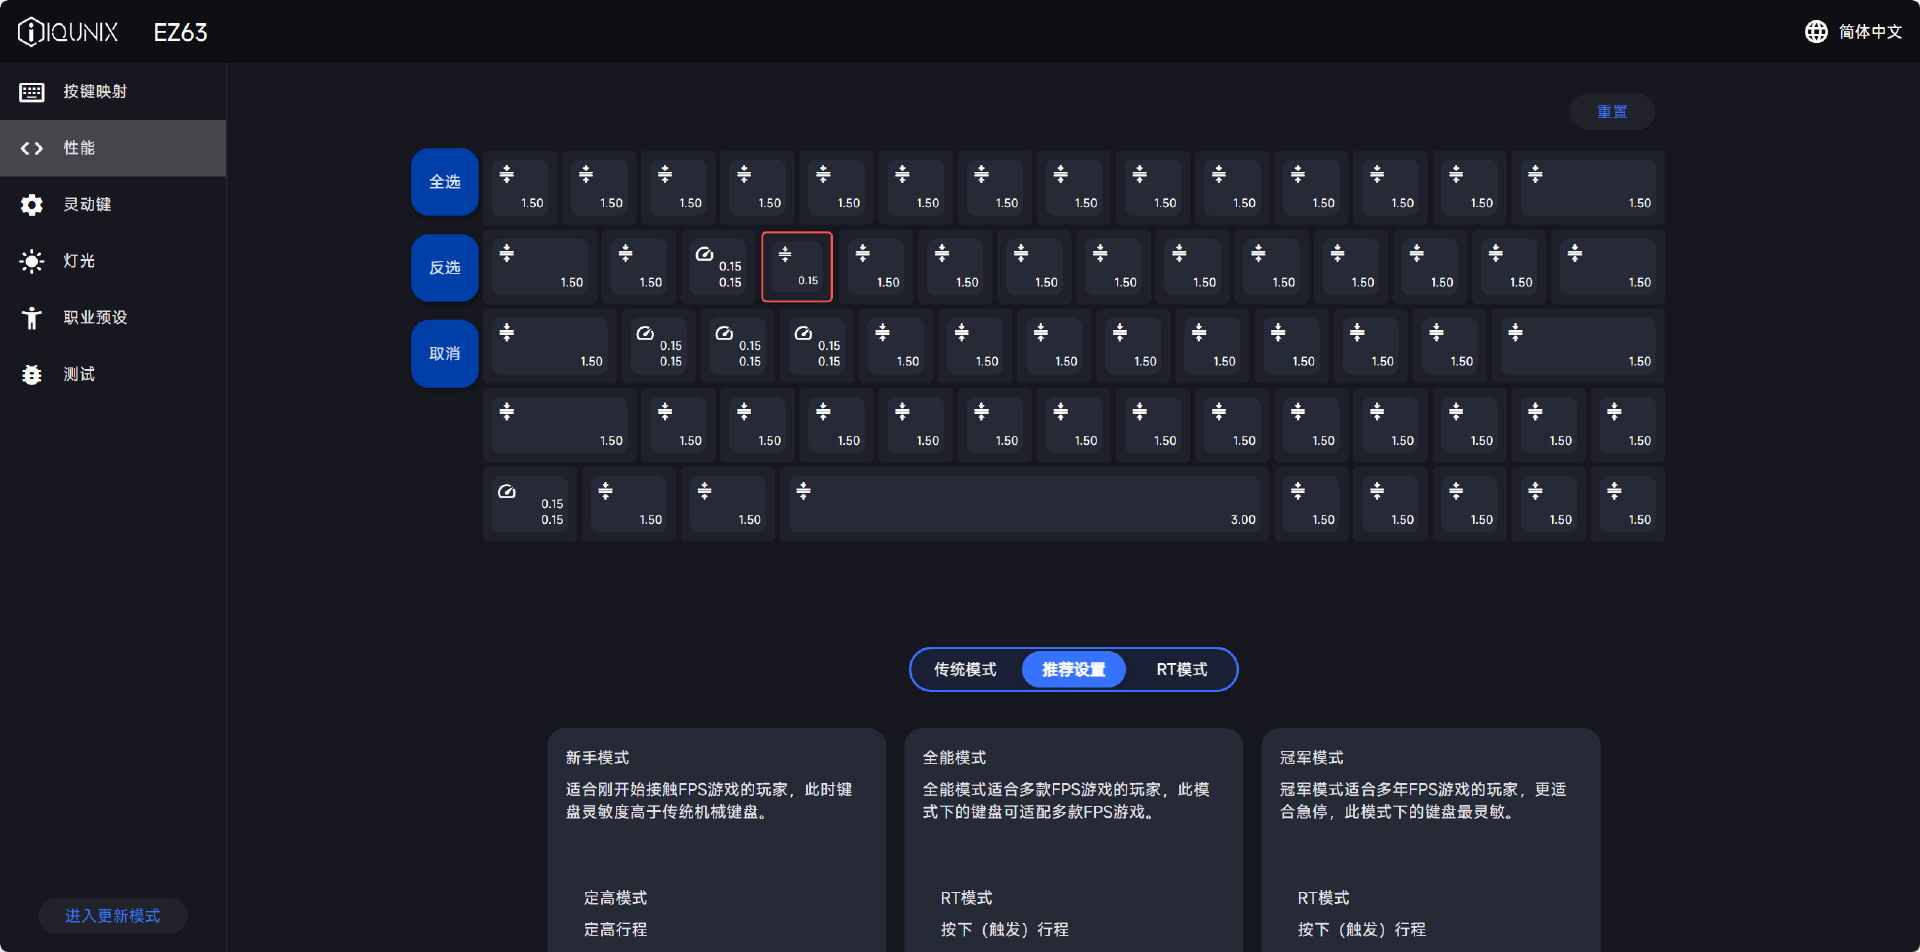Select second-row speedometer key showing 0.15 0.15
Screen dimensions: 1920x952
pos(718,267)
